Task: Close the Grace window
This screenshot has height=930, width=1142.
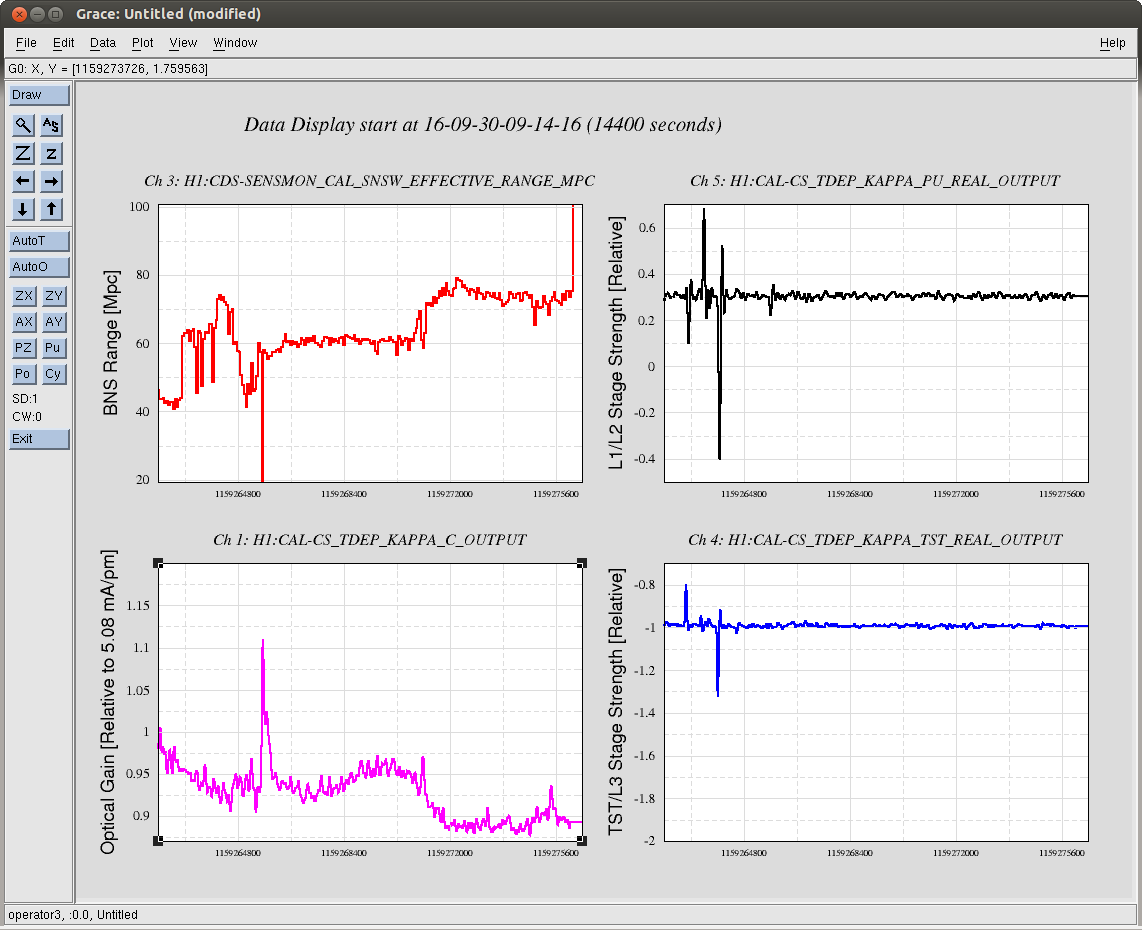Action: pyautogui.click(x=20, y=14)
